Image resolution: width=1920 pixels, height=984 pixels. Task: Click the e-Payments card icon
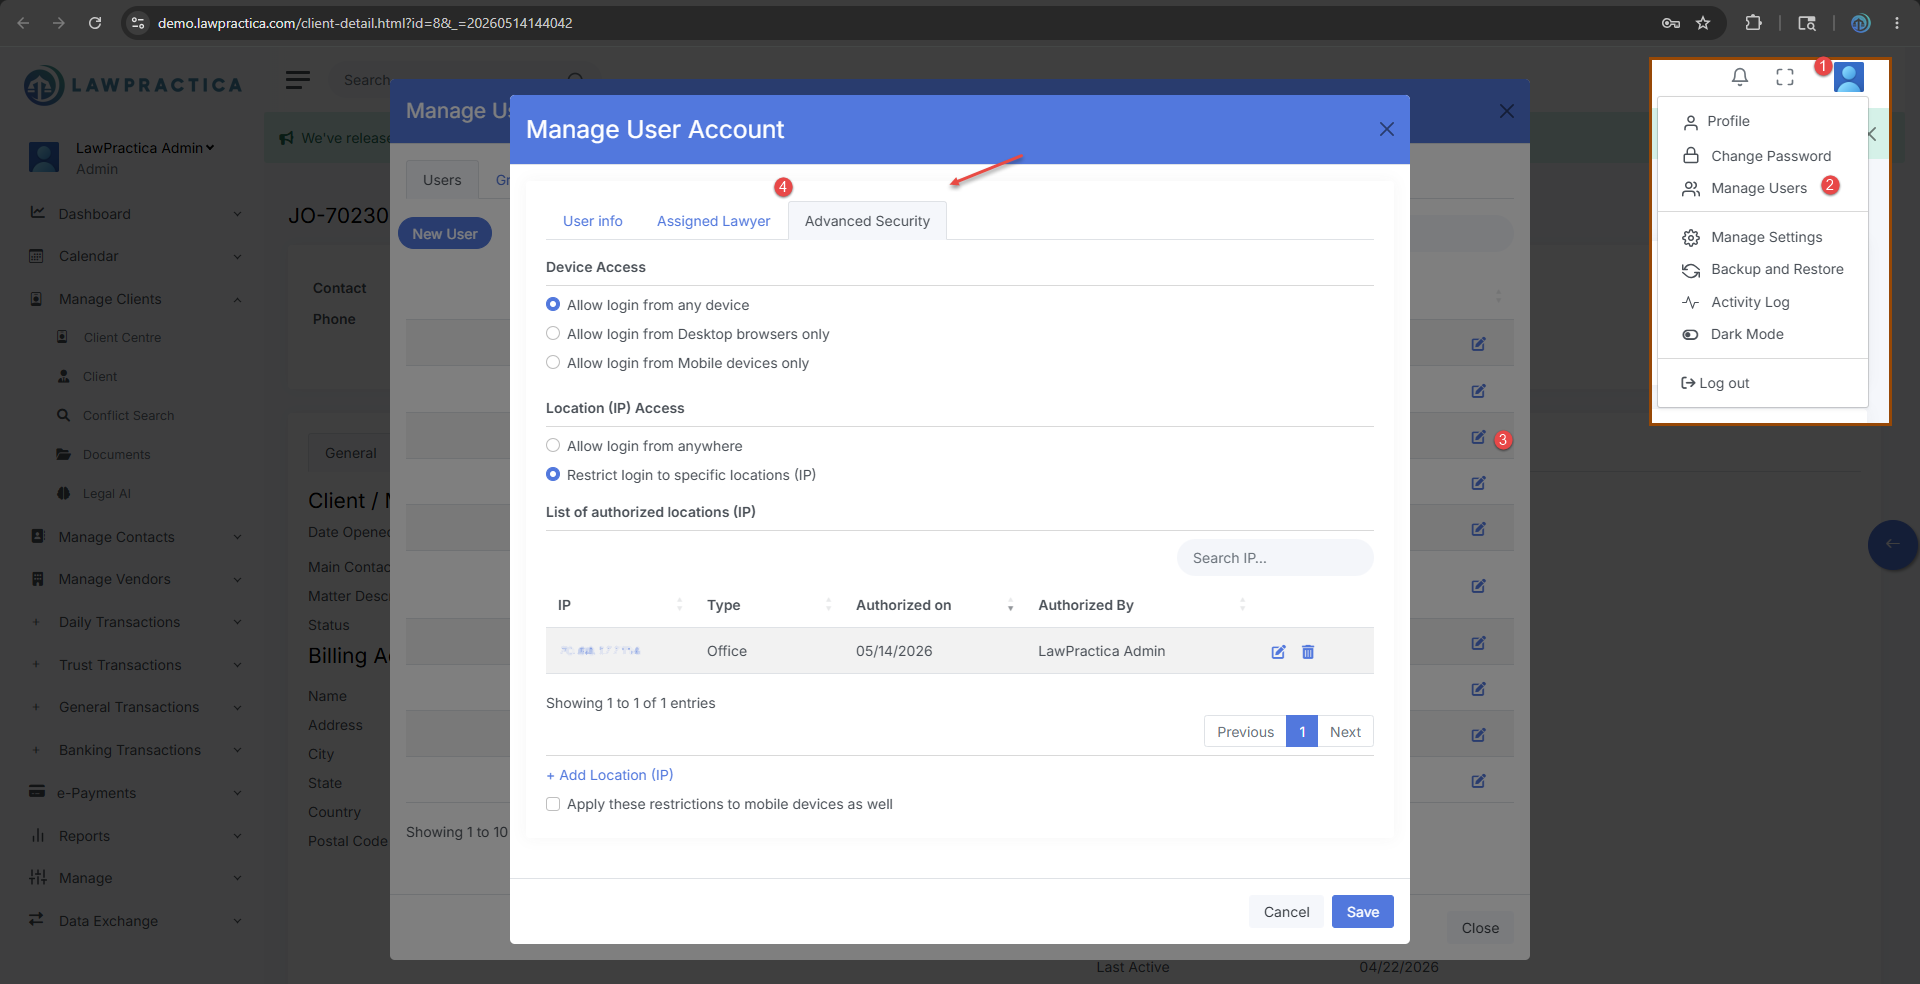(37, 791)
